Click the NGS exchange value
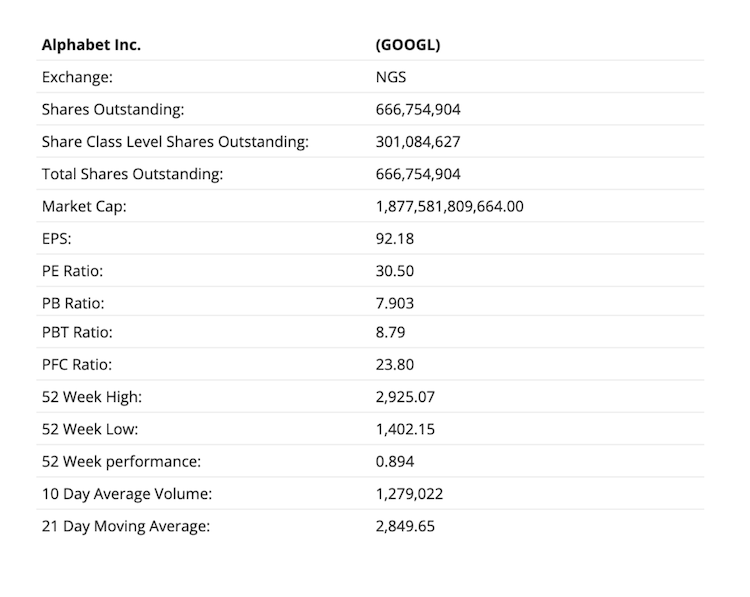The image size is (750, 597). (391, 77)
